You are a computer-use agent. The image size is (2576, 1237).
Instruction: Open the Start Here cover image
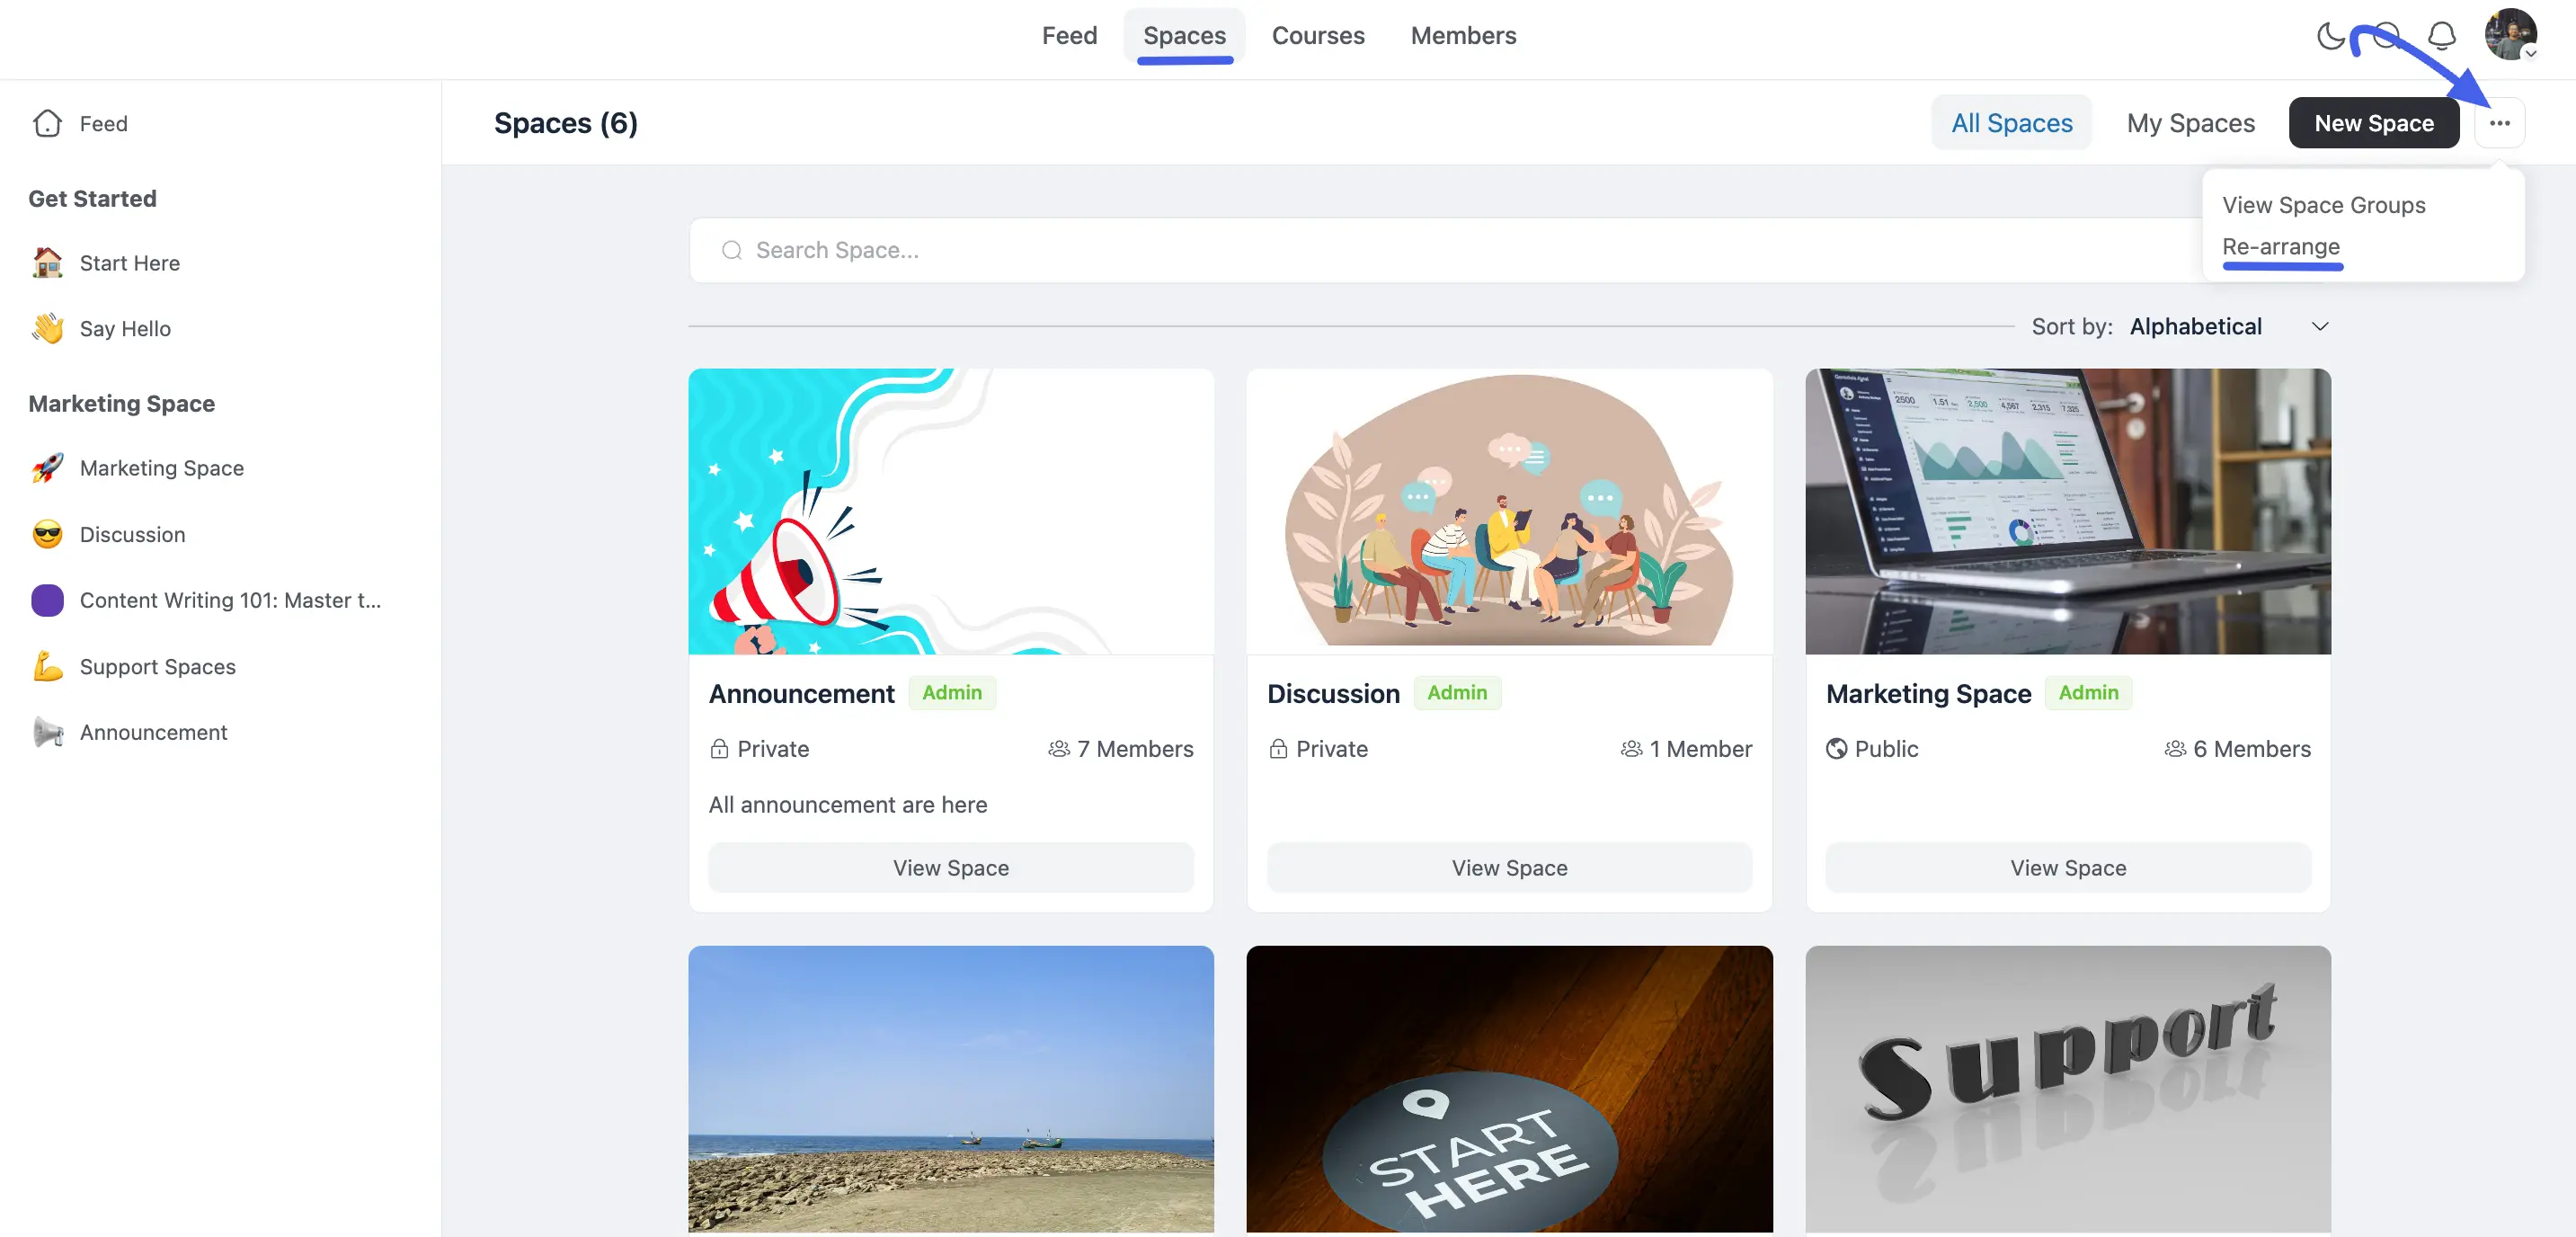[1509, 1089]
